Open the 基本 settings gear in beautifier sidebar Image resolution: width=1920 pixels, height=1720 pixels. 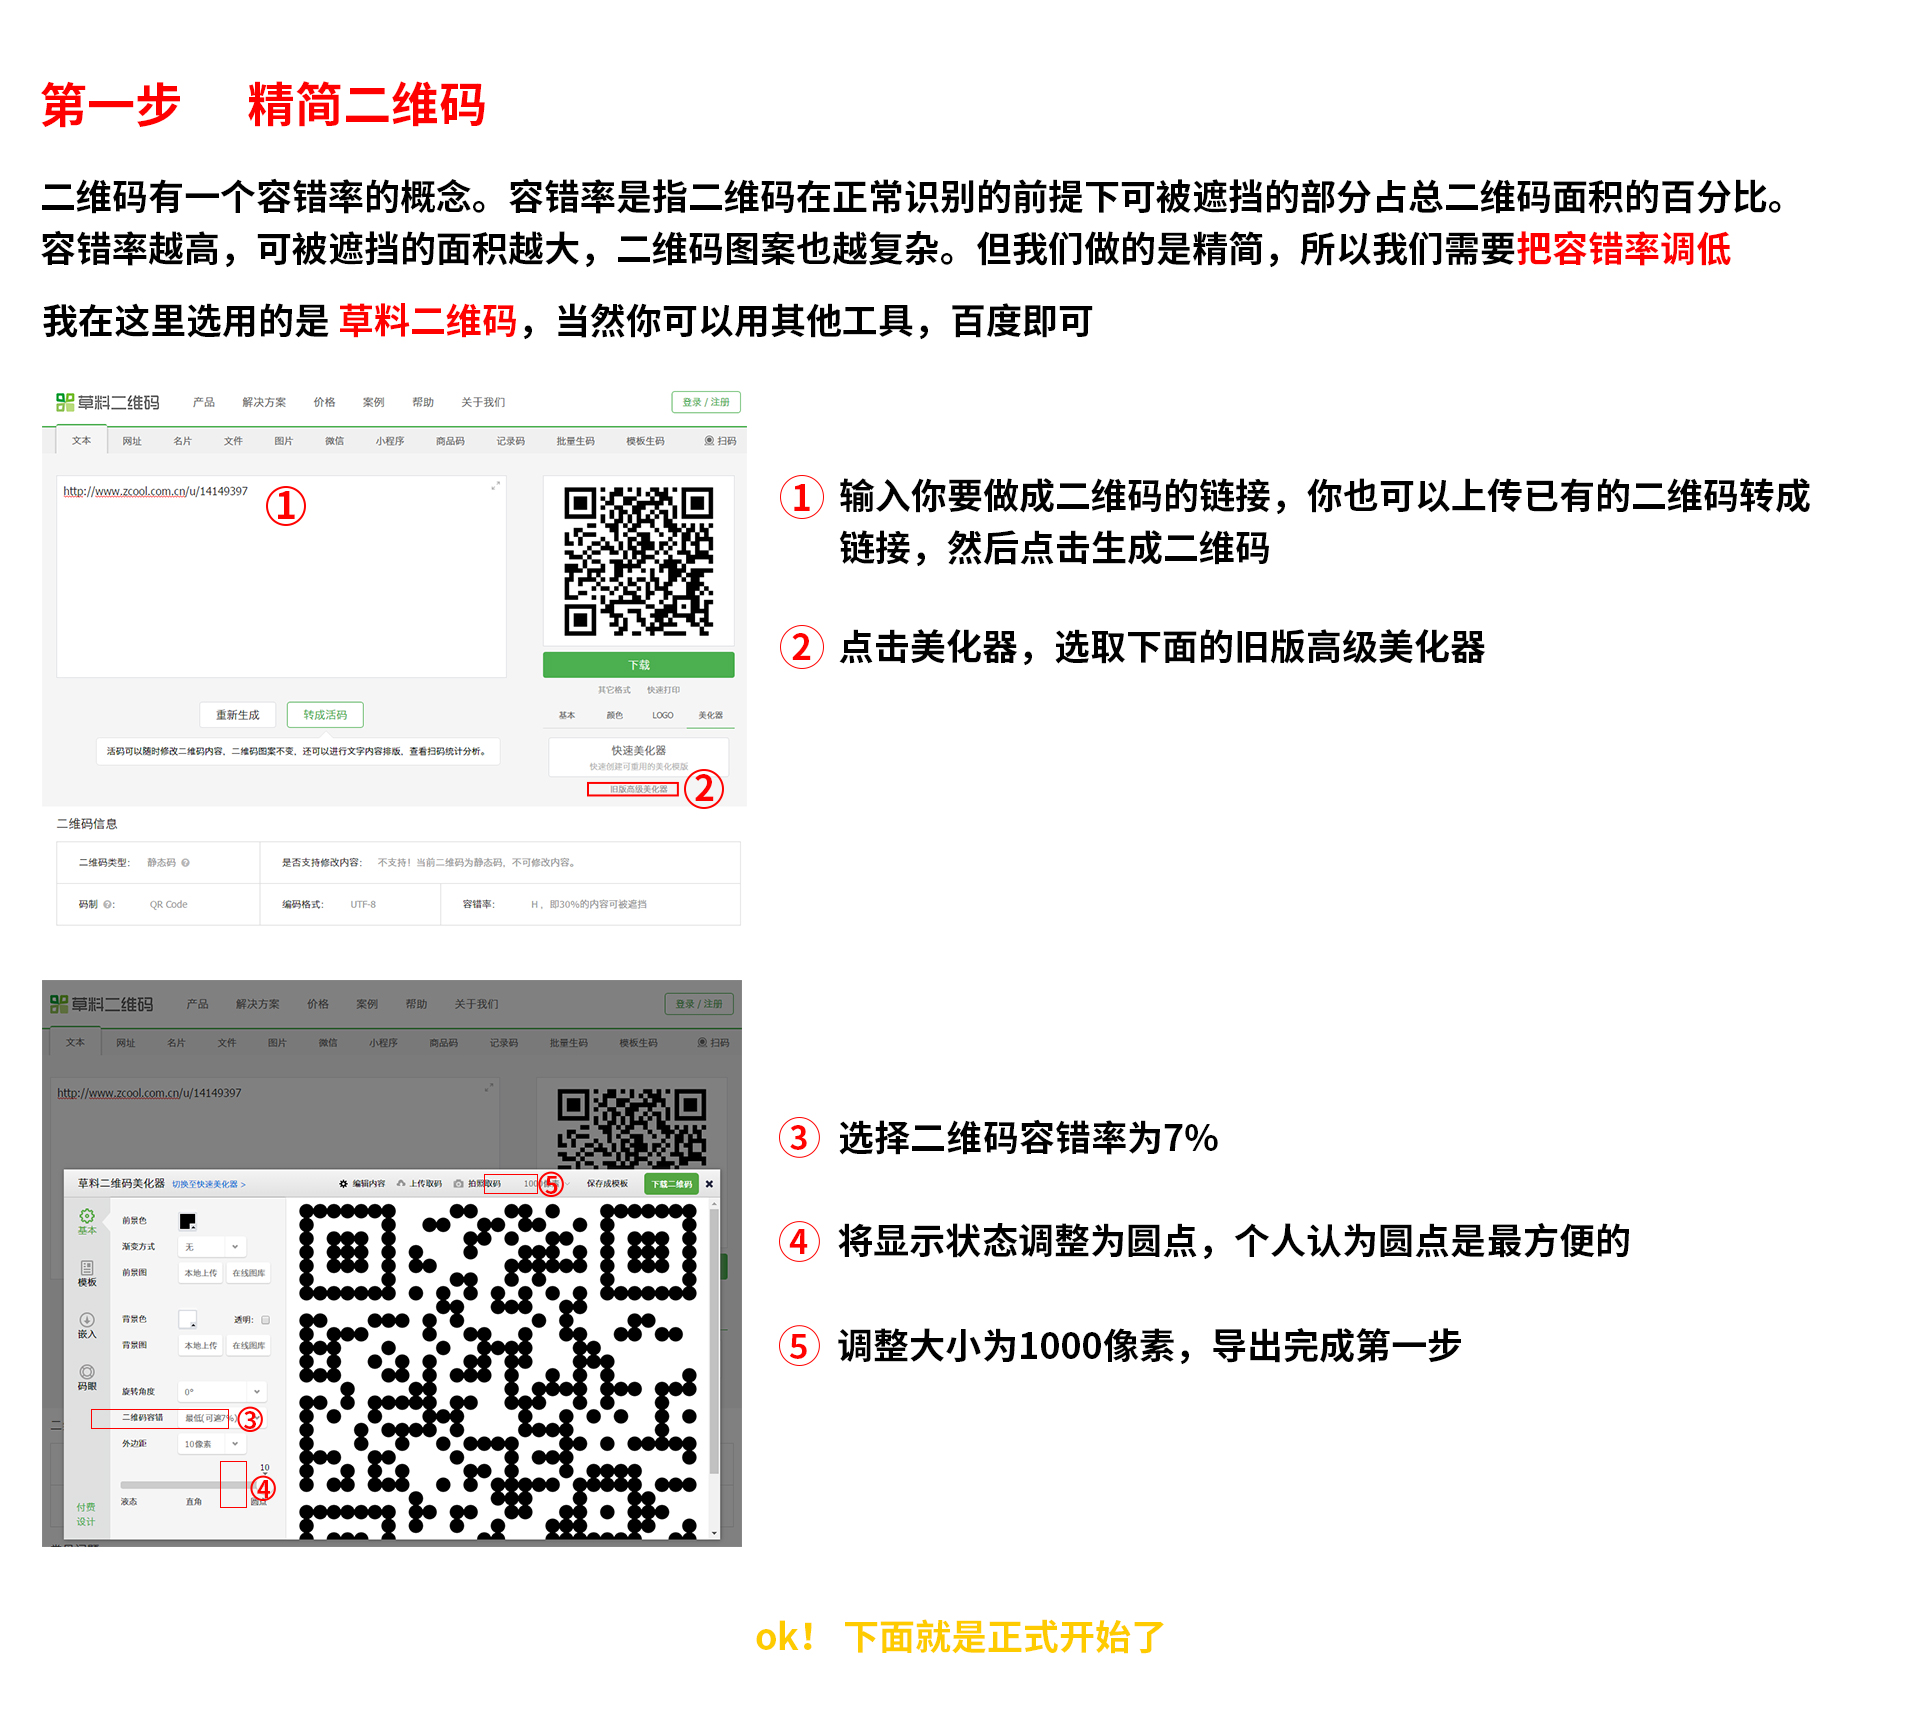[87, 1217]
